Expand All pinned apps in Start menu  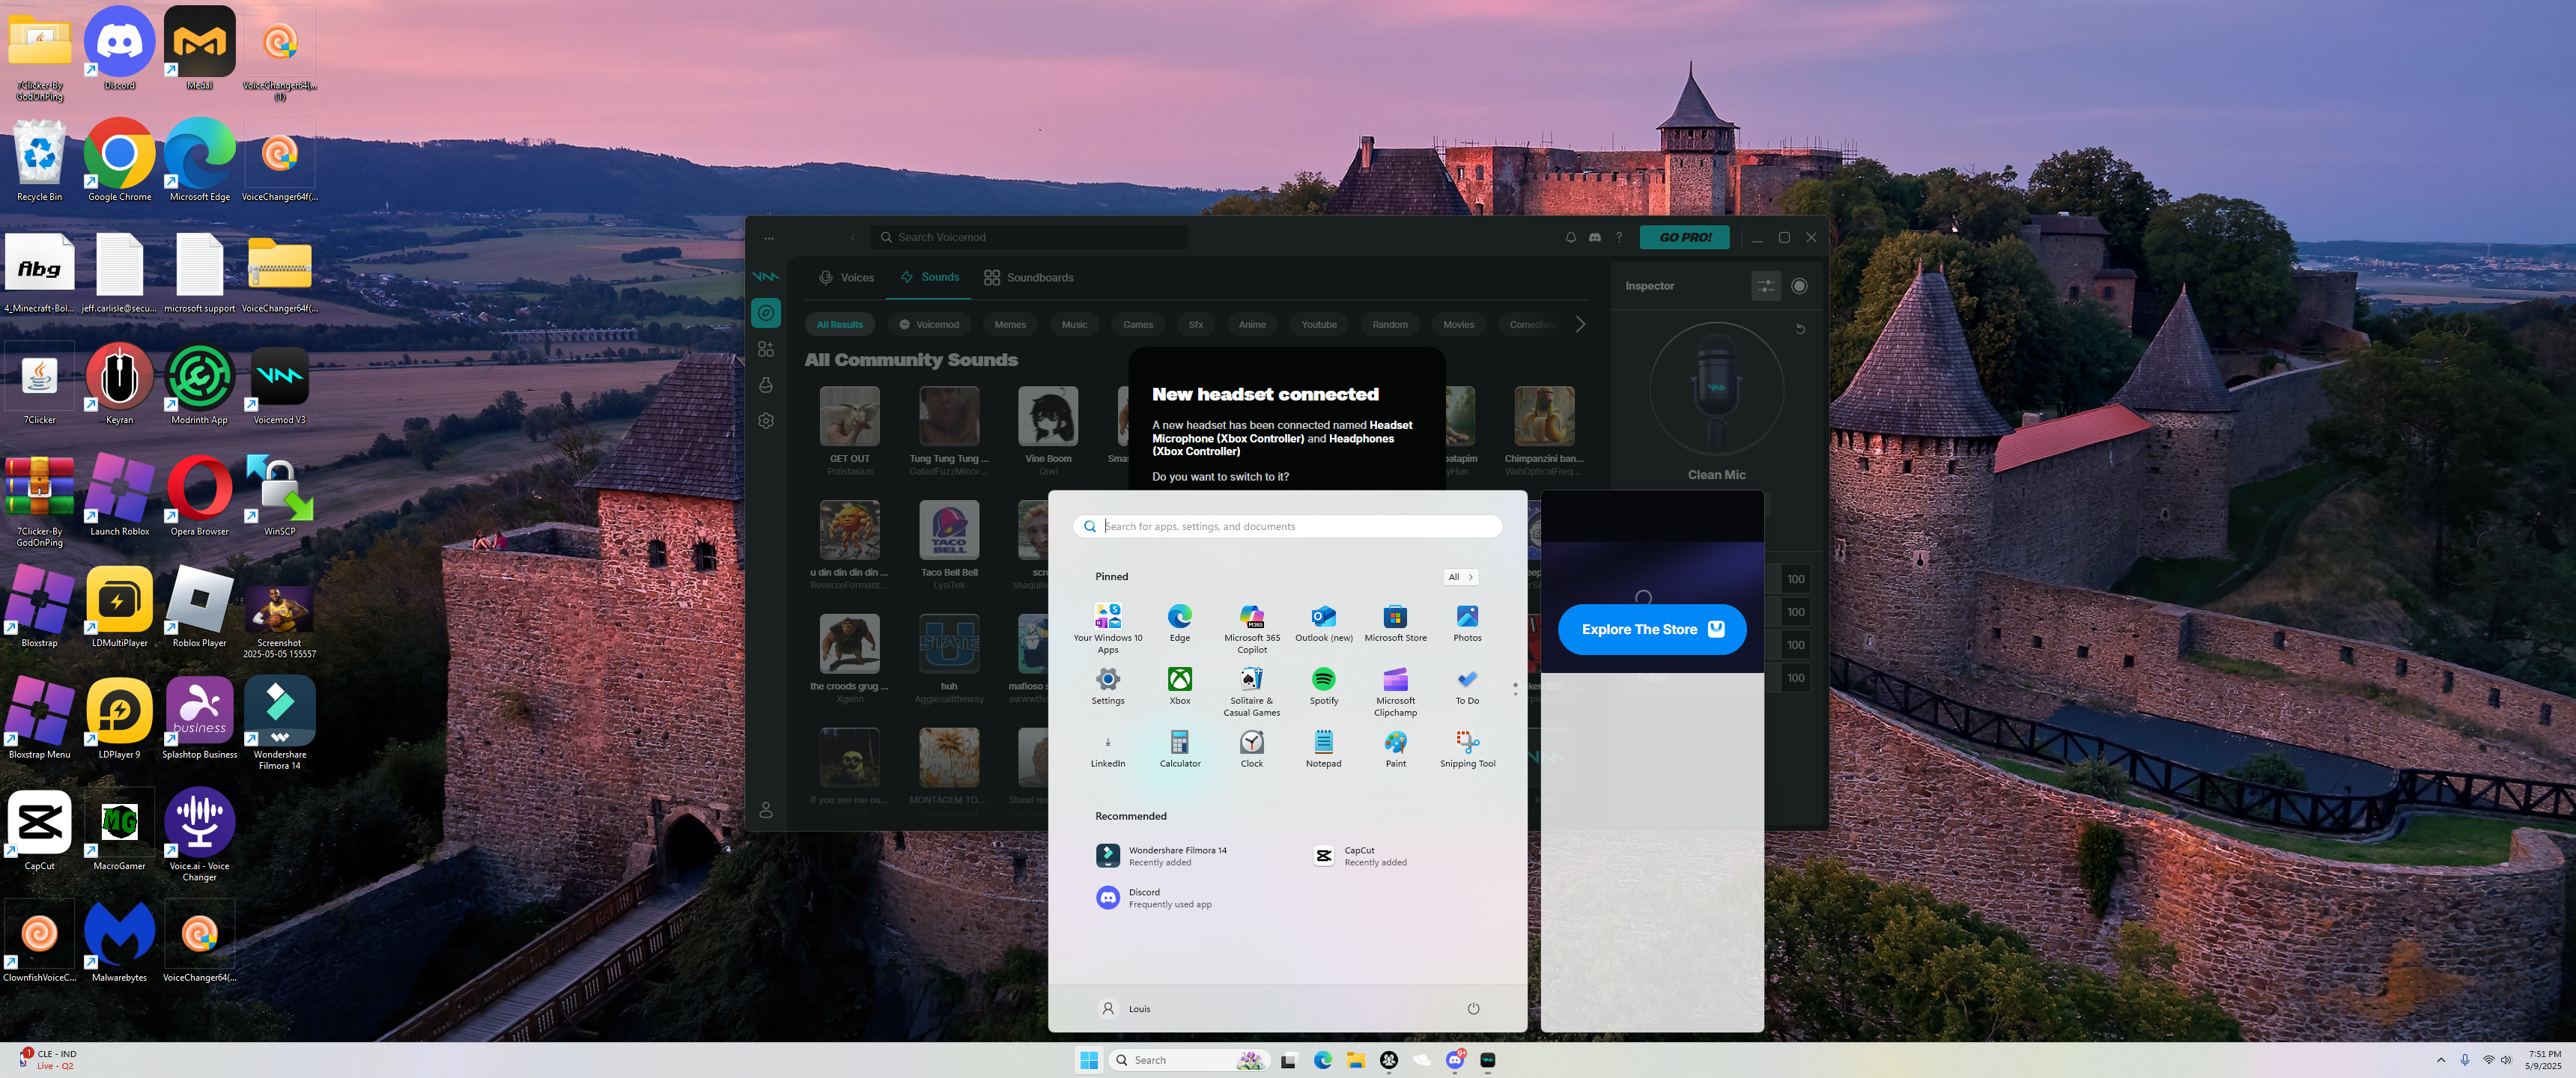[1460, 577]
